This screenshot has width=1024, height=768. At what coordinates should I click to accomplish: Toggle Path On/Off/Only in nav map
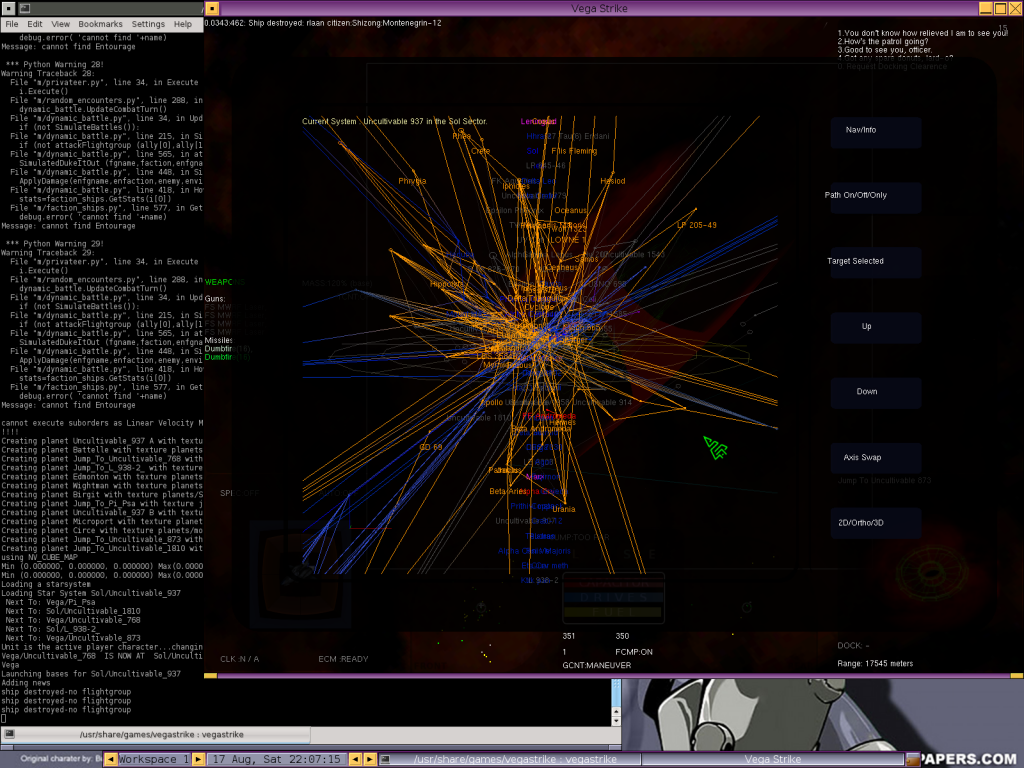tap(876, 197)
